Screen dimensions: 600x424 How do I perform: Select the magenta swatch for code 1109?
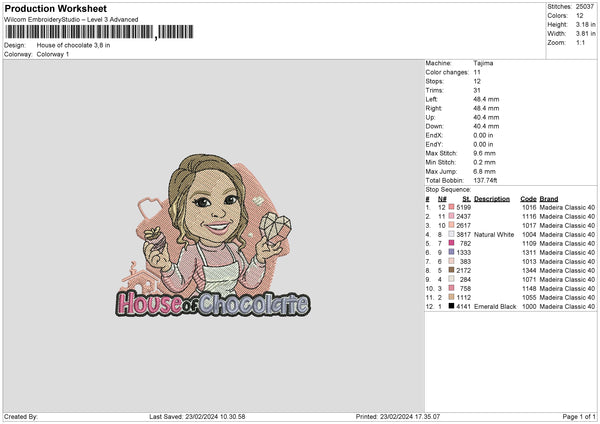tap(451, 243)
